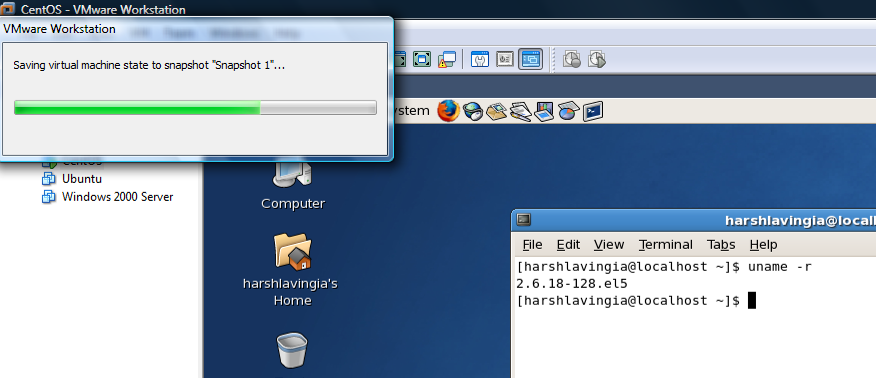The width and height of the screenshot is (876, 378).
Task: Open View menu in terminal
Action: pyautogui.click(x=609, y=245)
